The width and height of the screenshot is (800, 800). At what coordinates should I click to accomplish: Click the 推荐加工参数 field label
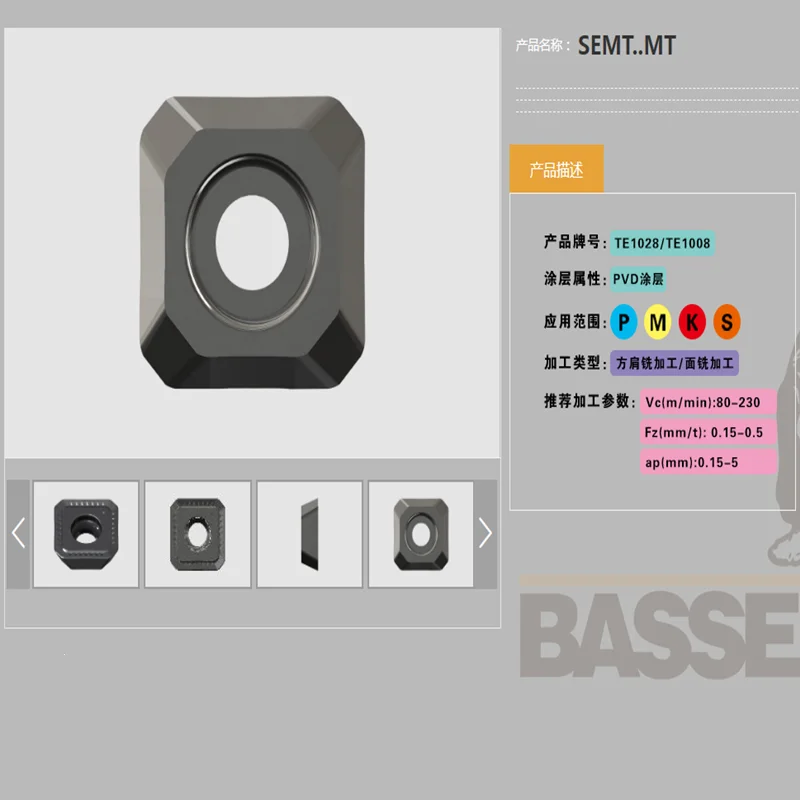[x=589, y=401]
